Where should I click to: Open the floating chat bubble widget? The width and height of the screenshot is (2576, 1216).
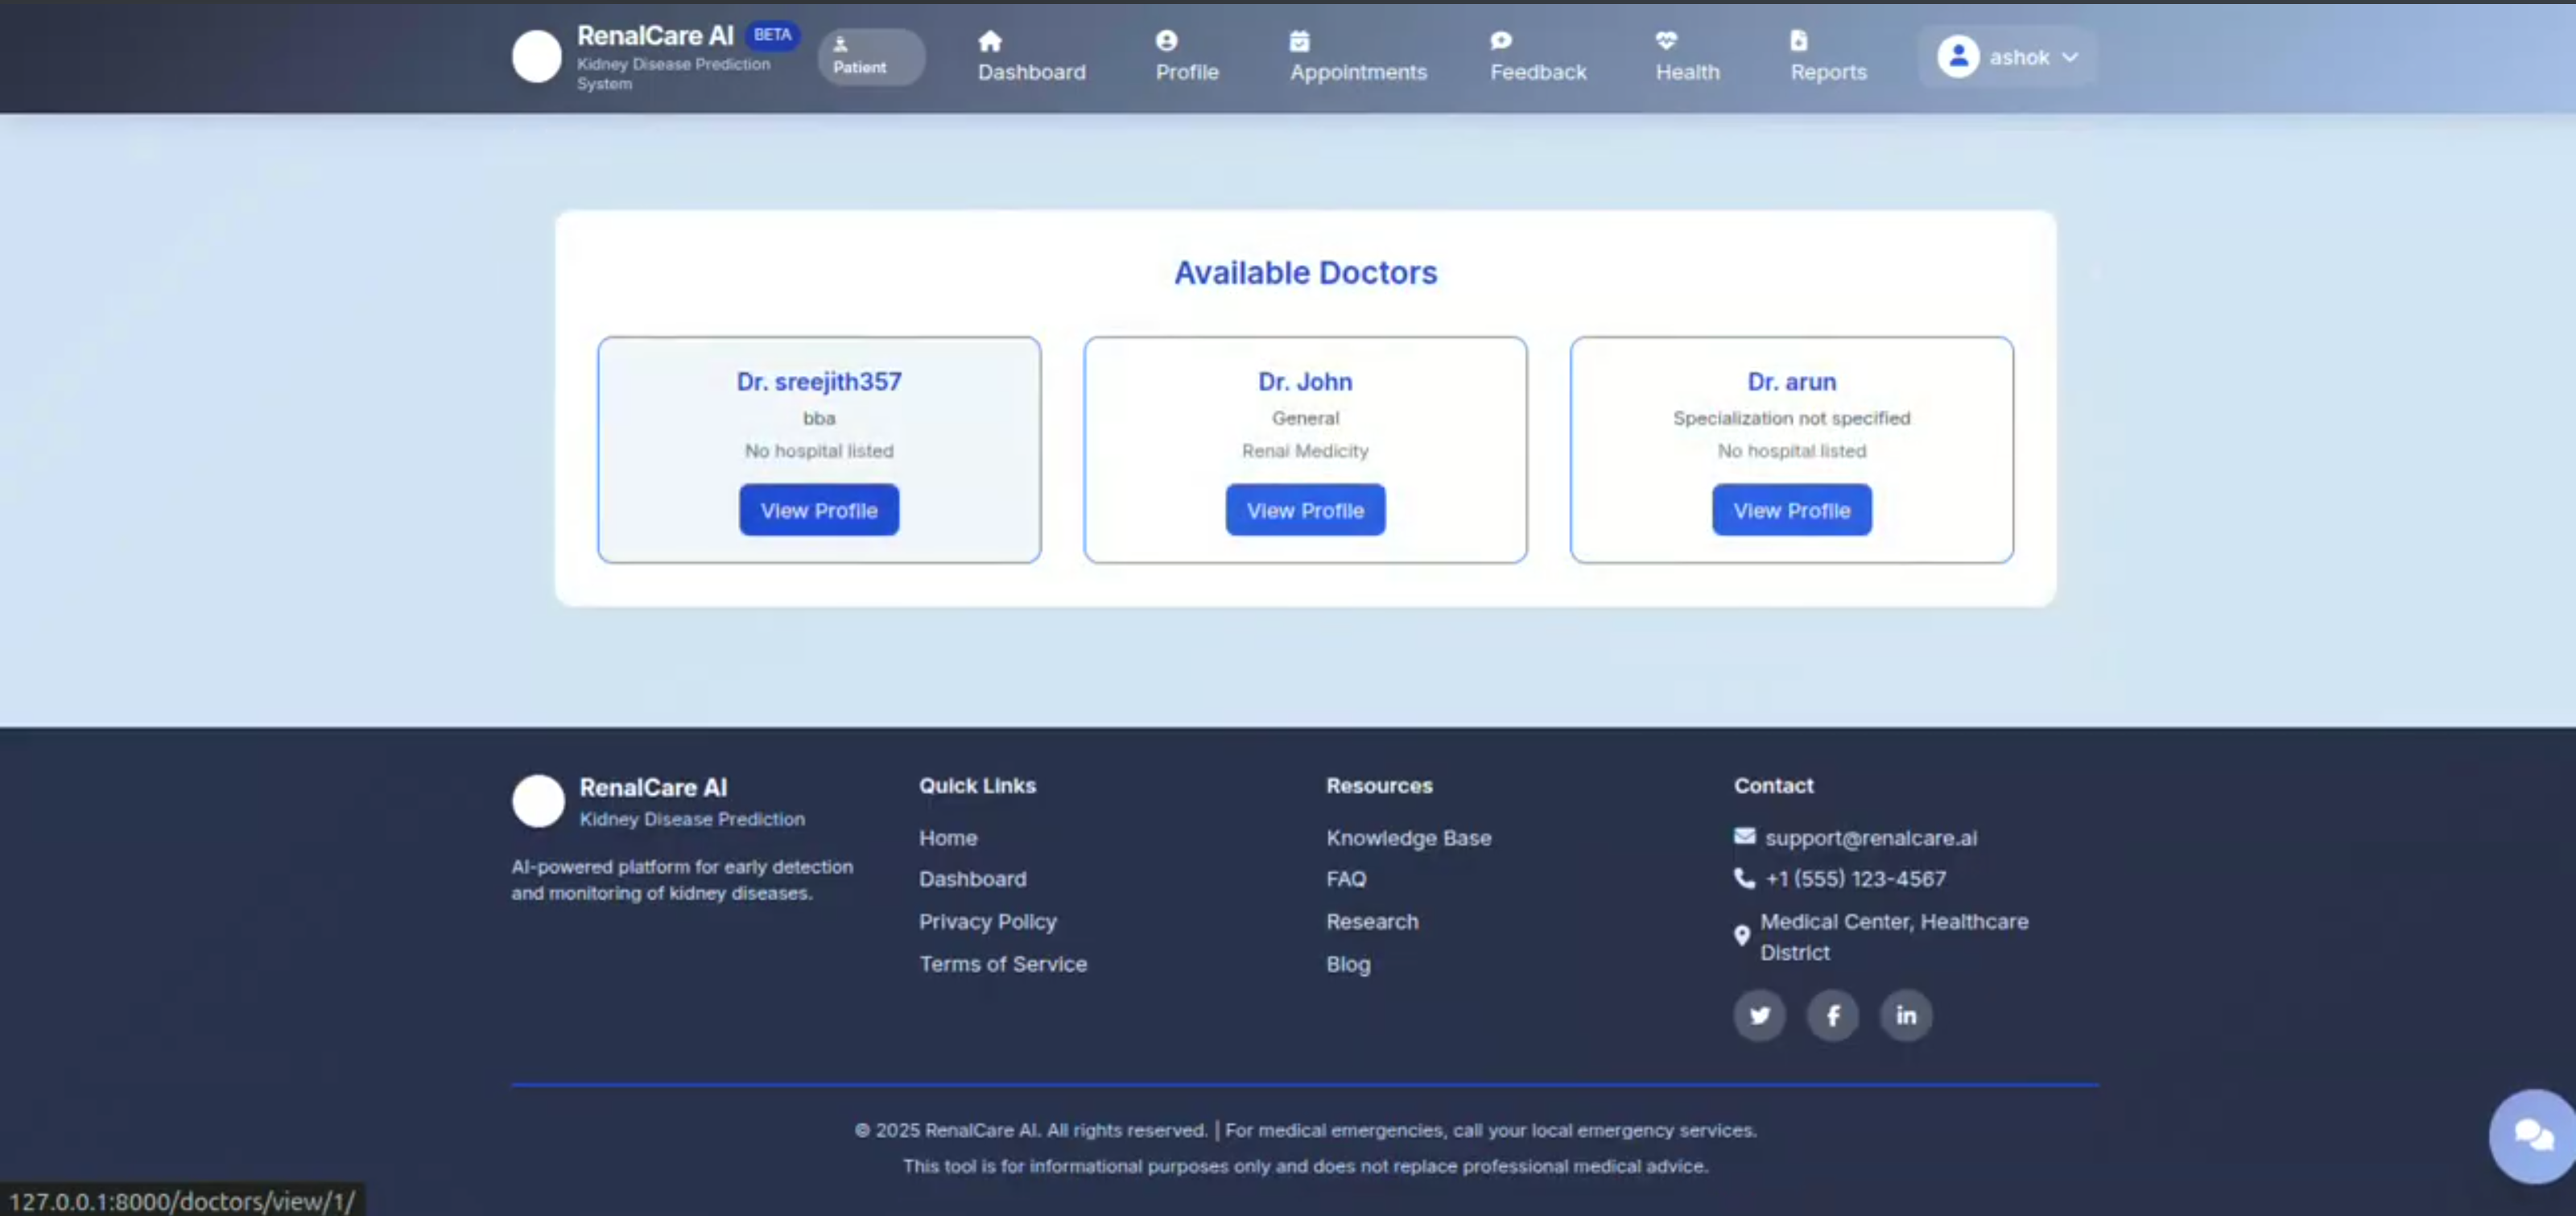tap(2533, 1136)
